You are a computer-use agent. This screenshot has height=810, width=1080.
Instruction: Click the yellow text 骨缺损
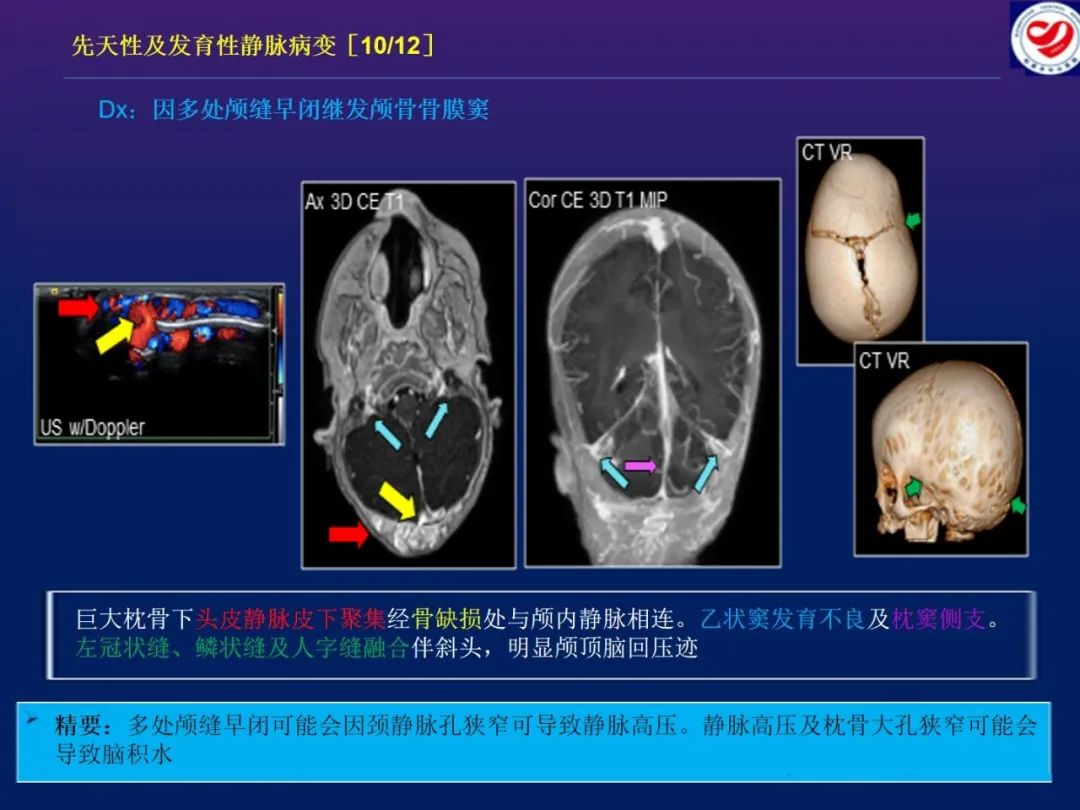point(446,619)
